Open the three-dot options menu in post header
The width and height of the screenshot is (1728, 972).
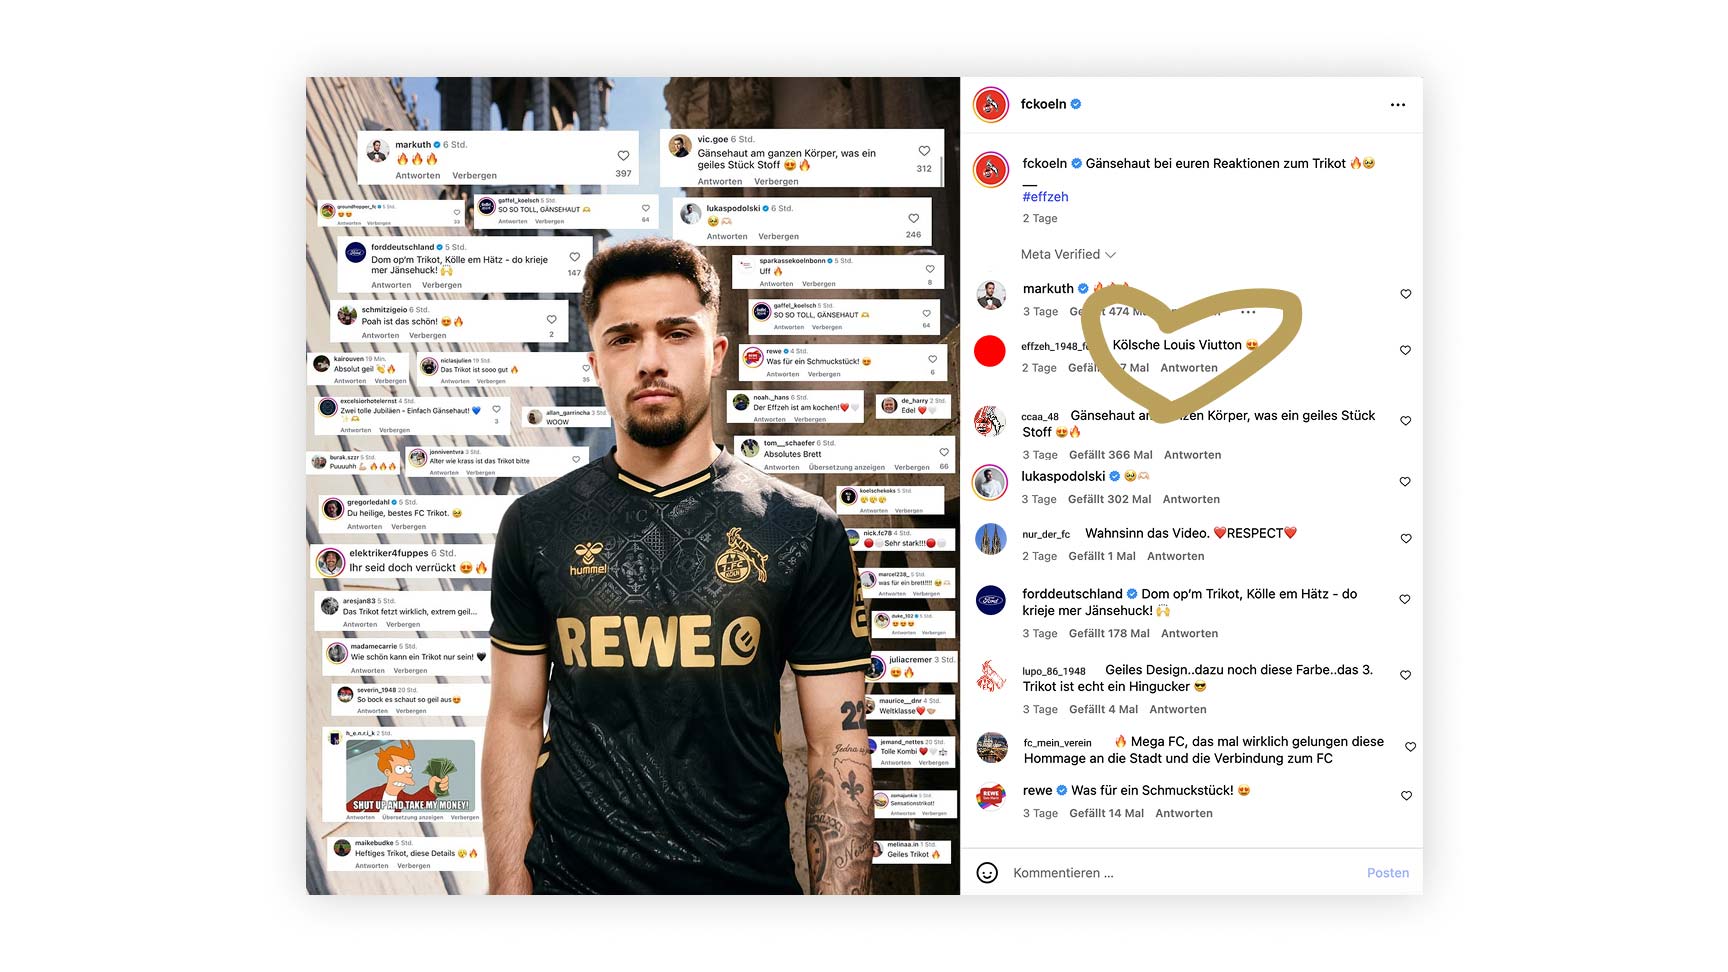click(1397, 105)
